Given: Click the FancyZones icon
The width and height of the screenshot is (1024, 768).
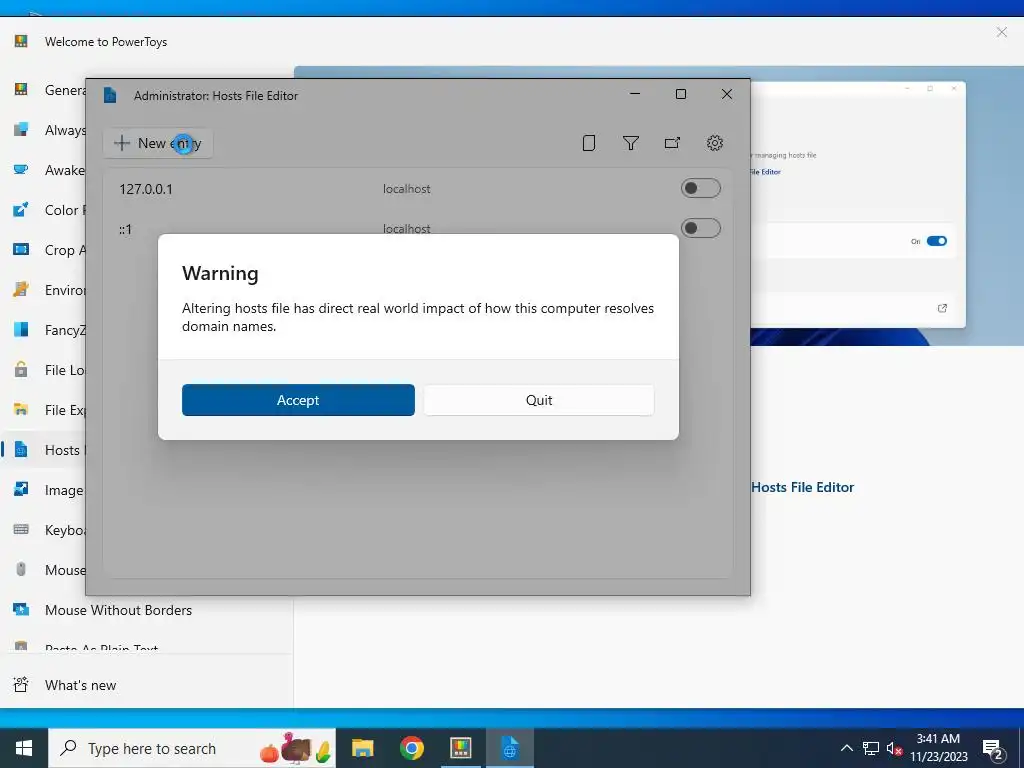Looking at the screenshot, I should pos(21,329).
